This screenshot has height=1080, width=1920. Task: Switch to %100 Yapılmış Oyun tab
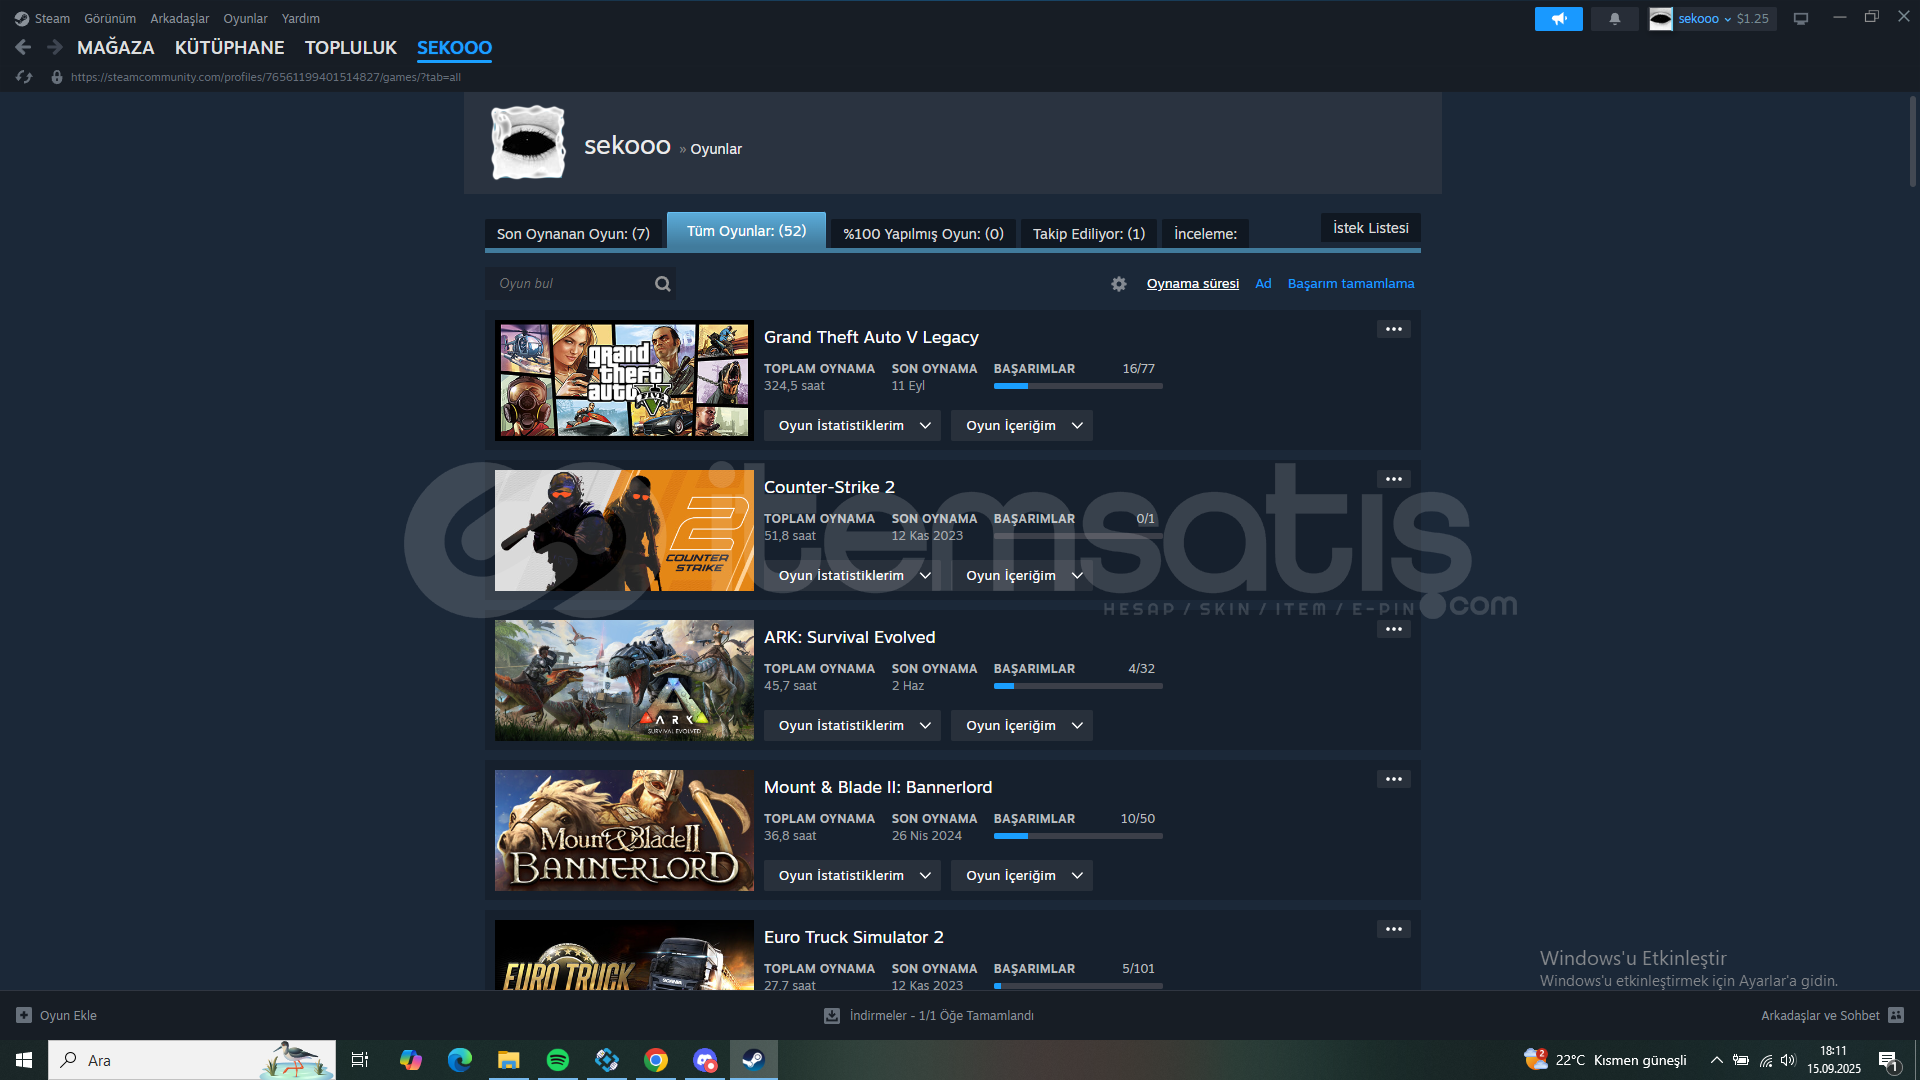pyautogui.click(x=923, y=234)
